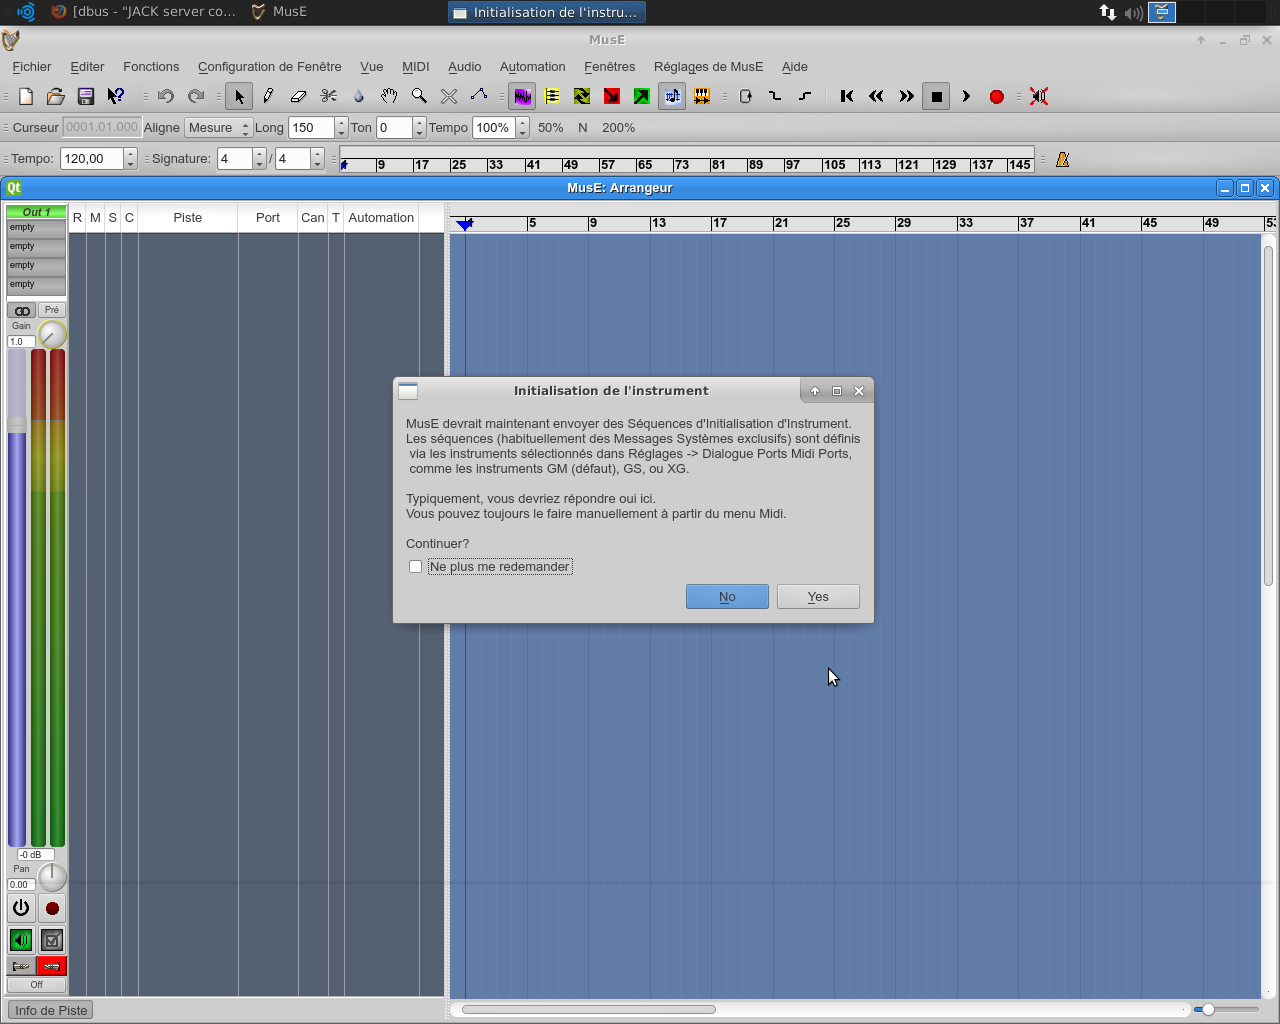Screen dimensions: 1280x1024
Task: Click the 'Info de Piste' button
Action: point(51,1010)
